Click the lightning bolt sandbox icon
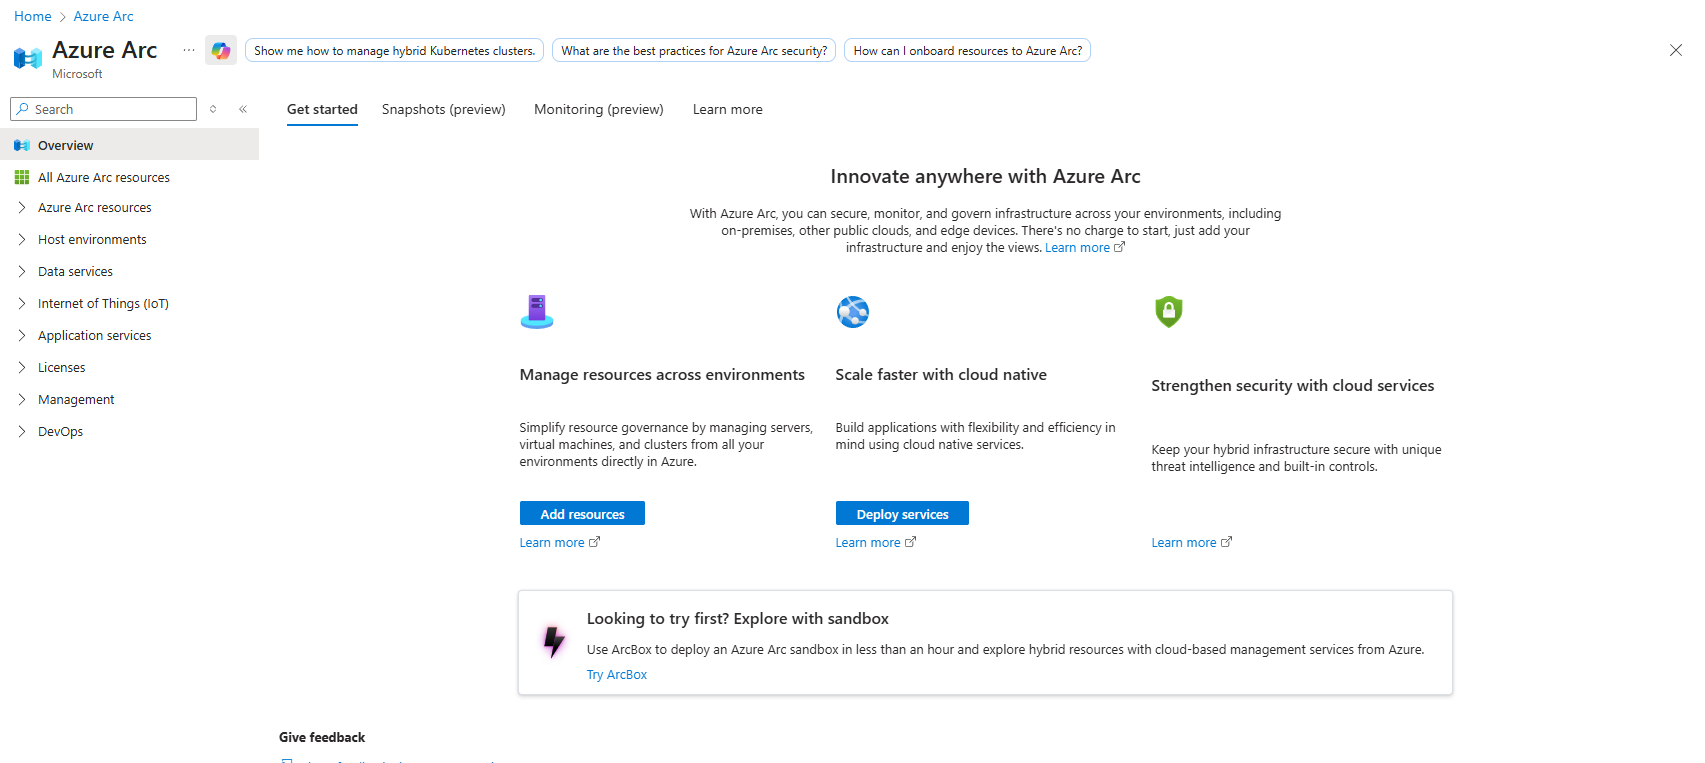This screenshot has height=763, width=1705. 553,641
